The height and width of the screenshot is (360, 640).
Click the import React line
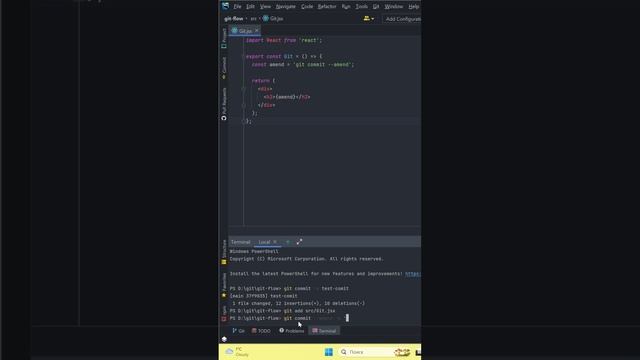tap(284, 40)
